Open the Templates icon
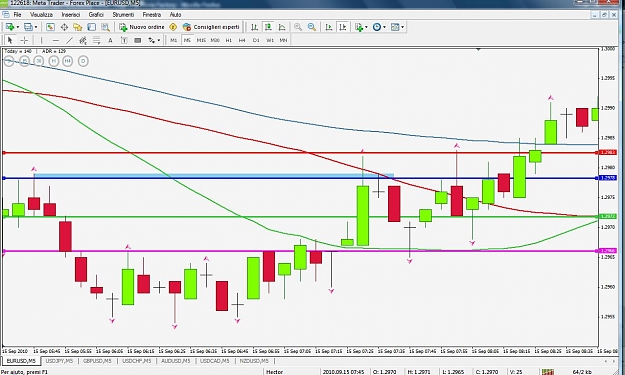 pos(395,27)
